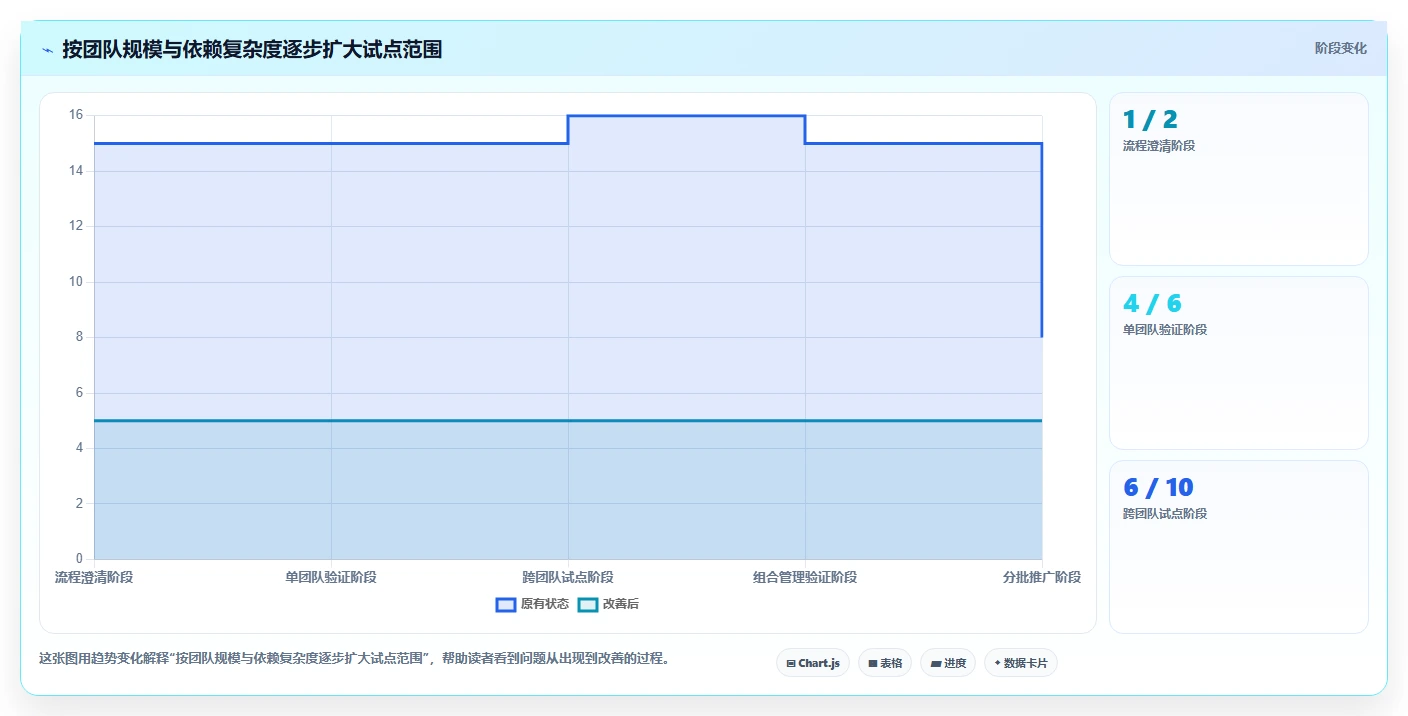1408x716 pixels.
Task: Click the 单团队验证阶段 x-axis label
Action: 331,577
